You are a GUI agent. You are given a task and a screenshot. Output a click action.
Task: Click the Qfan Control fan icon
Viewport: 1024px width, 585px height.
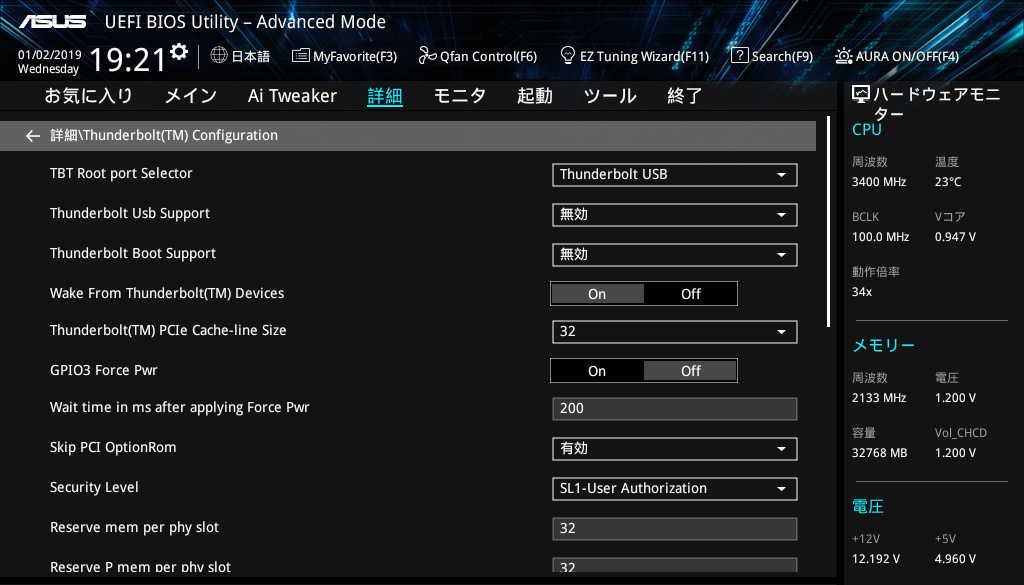point(427,55)
